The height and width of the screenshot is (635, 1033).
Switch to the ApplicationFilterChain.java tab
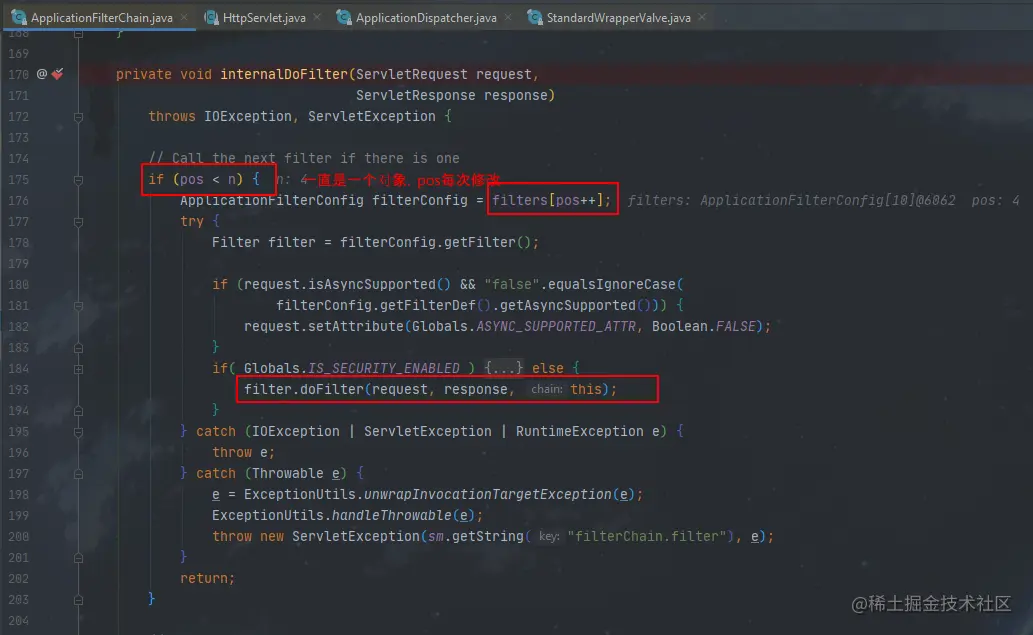click(x=101, y=18)
